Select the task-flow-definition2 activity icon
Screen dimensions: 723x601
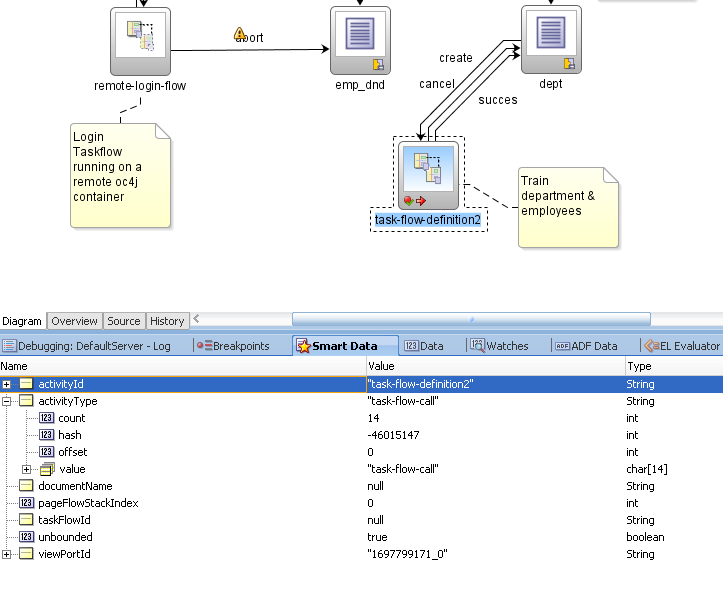428,175
